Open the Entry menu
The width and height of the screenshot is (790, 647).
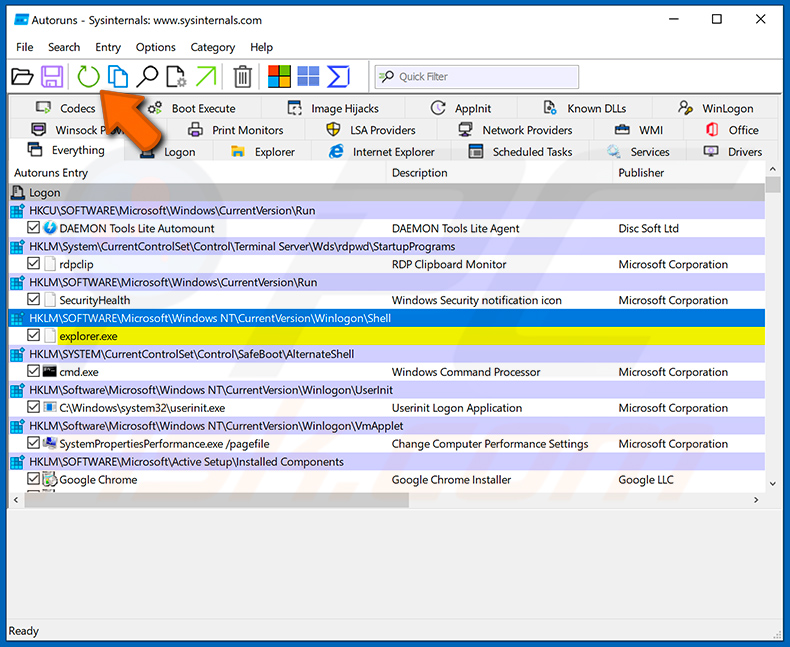108,47
